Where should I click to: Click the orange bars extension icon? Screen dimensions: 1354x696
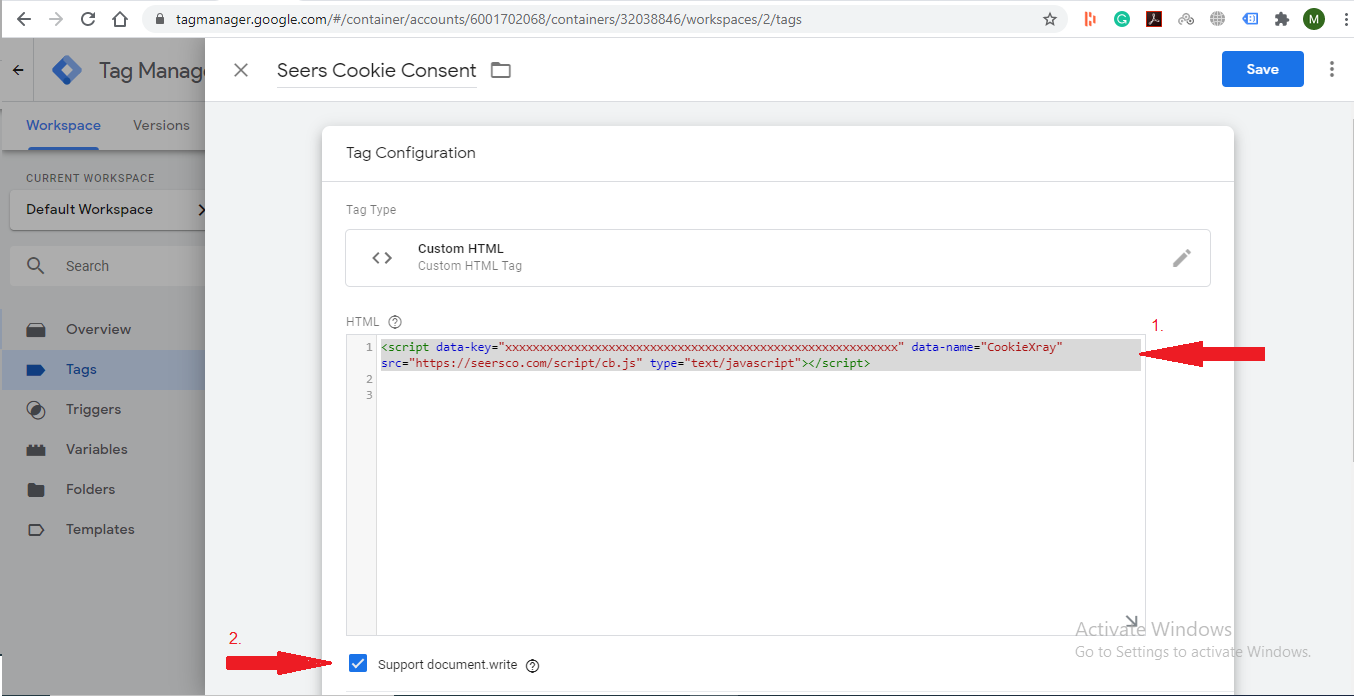1090,19
